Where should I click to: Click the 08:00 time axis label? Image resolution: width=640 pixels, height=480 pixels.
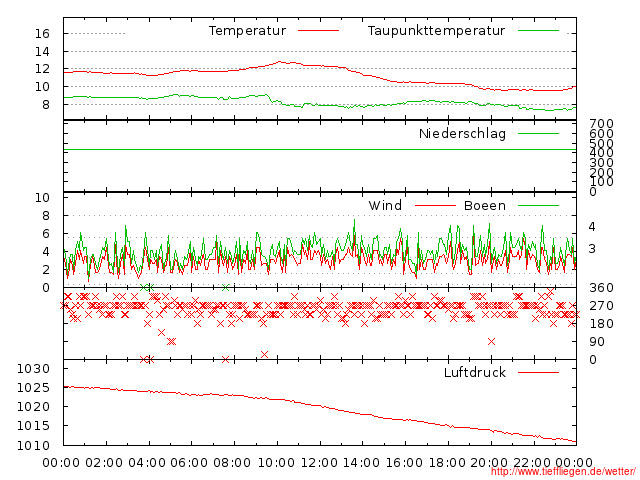tap(232, 463)
